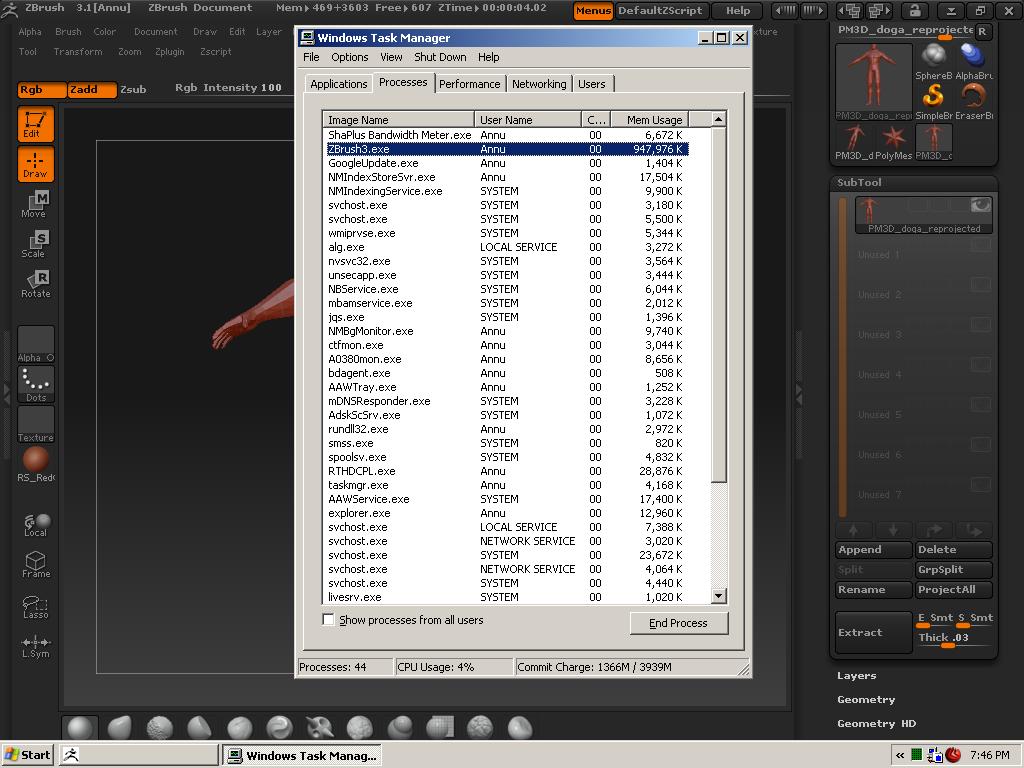The width and height of the screenshot is (1024, 768).
Task: Open Task Manager's Shut Down menu
Action: (440, 57)
